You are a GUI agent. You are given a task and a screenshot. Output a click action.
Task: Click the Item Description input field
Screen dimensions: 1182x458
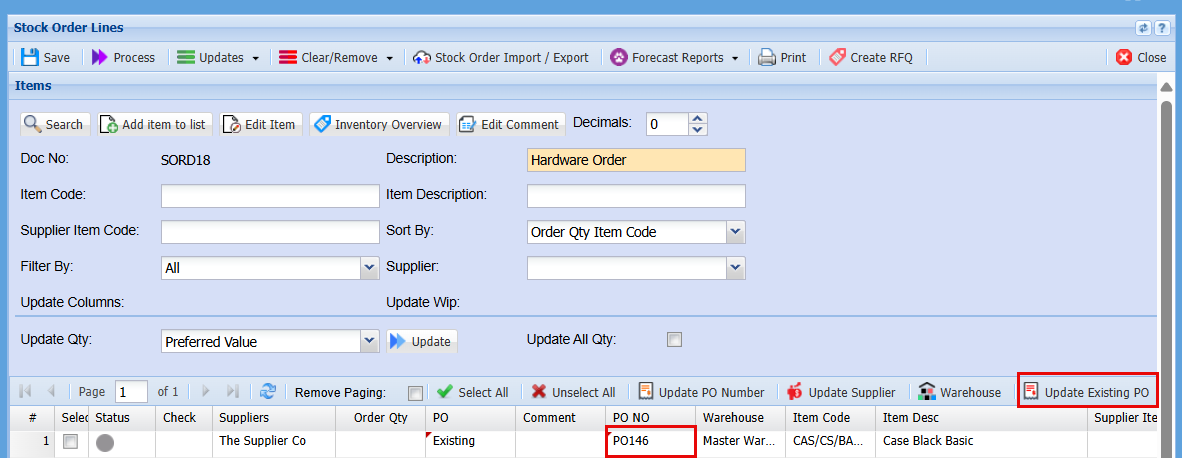[636, 196]
